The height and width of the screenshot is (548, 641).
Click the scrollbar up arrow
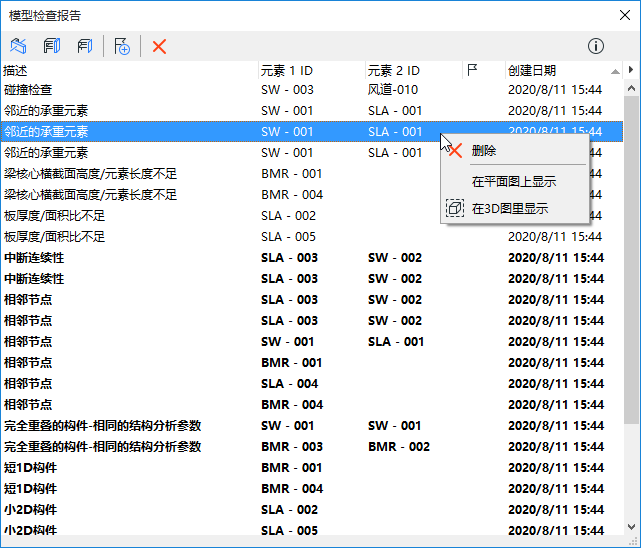[x=631, y=88]
